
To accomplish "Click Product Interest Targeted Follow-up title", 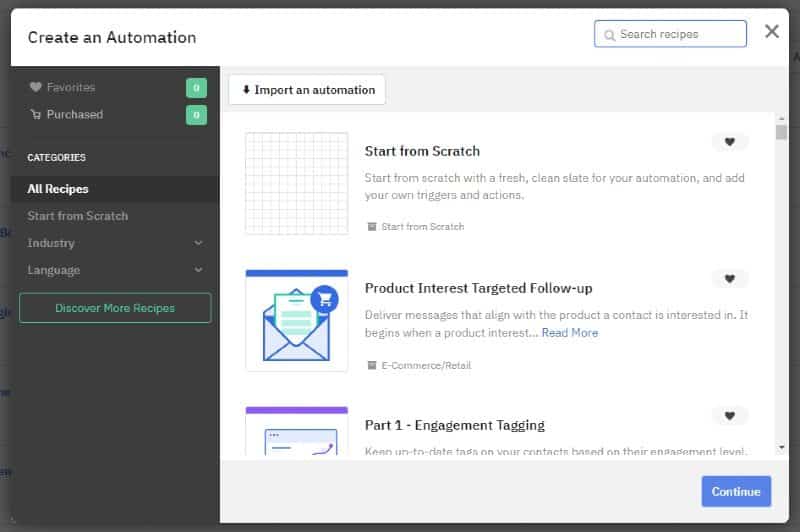I will point(478,288).
